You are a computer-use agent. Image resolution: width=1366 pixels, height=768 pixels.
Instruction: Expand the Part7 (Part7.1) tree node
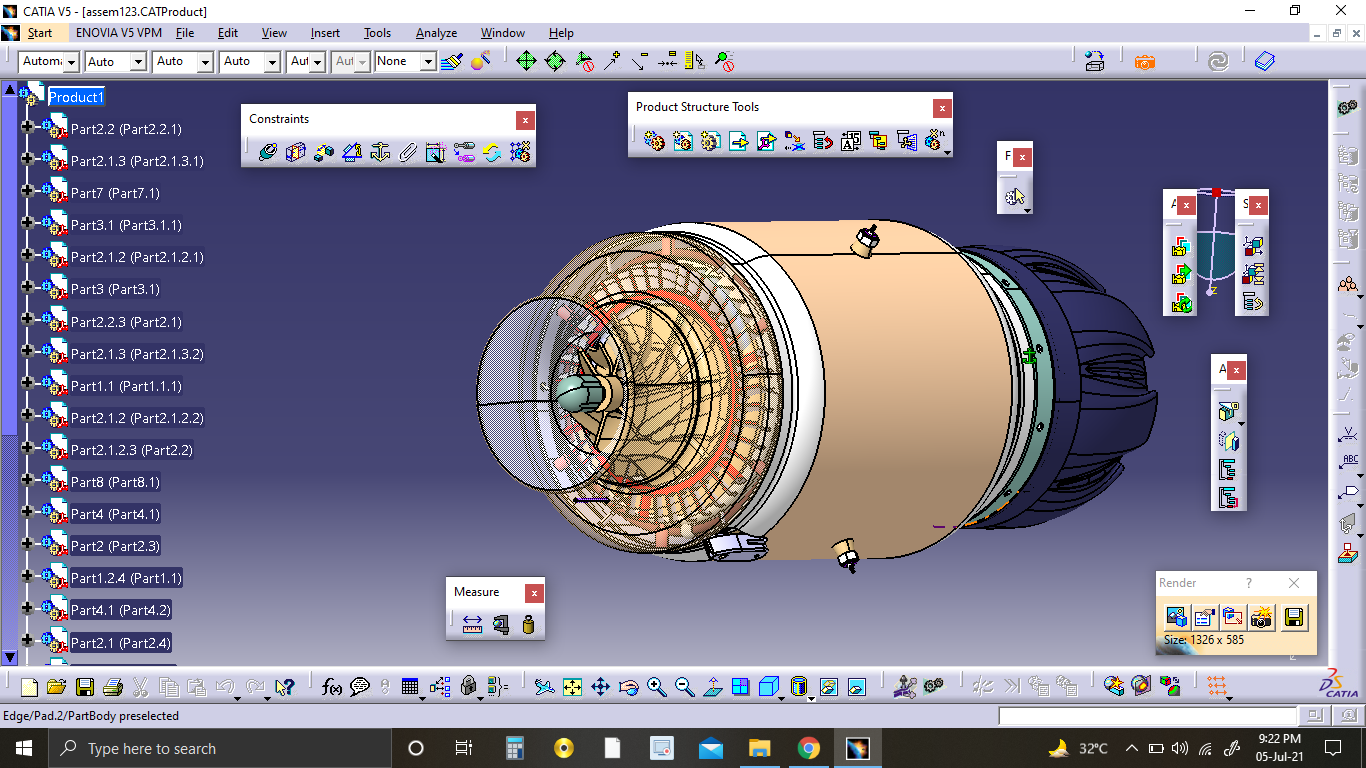(27, 192)
